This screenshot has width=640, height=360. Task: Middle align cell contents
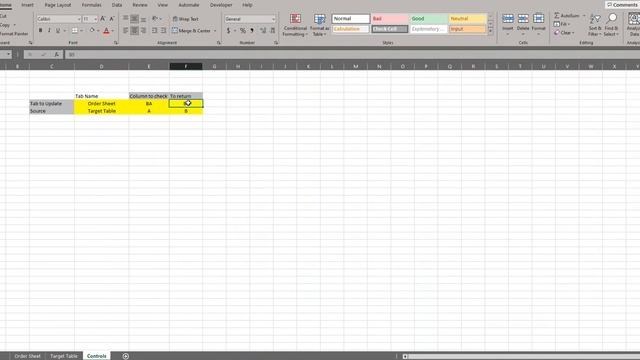(x=134, y=19)
